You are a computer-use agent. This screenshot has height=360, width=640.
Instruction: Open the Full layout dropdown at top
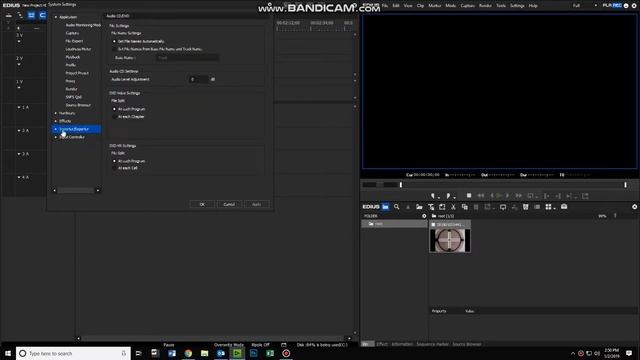click(x=584, y=5)
